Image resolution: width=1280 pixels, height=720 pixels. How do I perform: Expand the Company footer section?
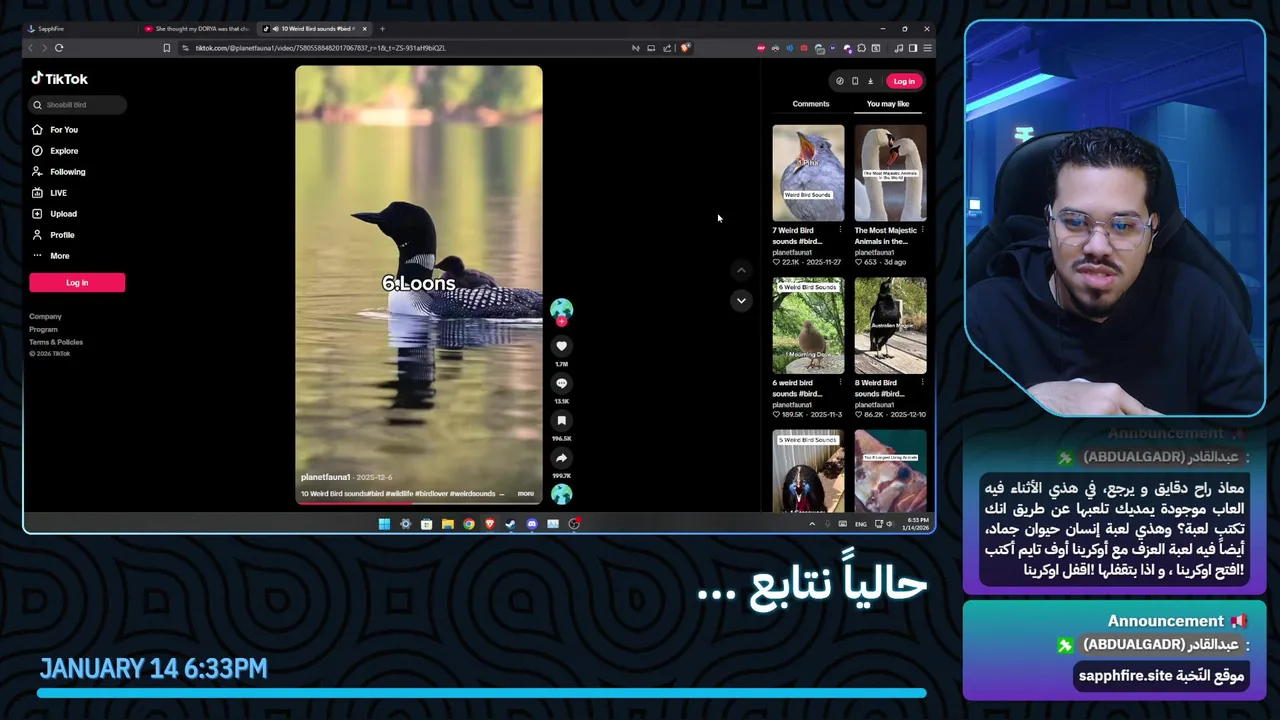(x=45, y=316)
